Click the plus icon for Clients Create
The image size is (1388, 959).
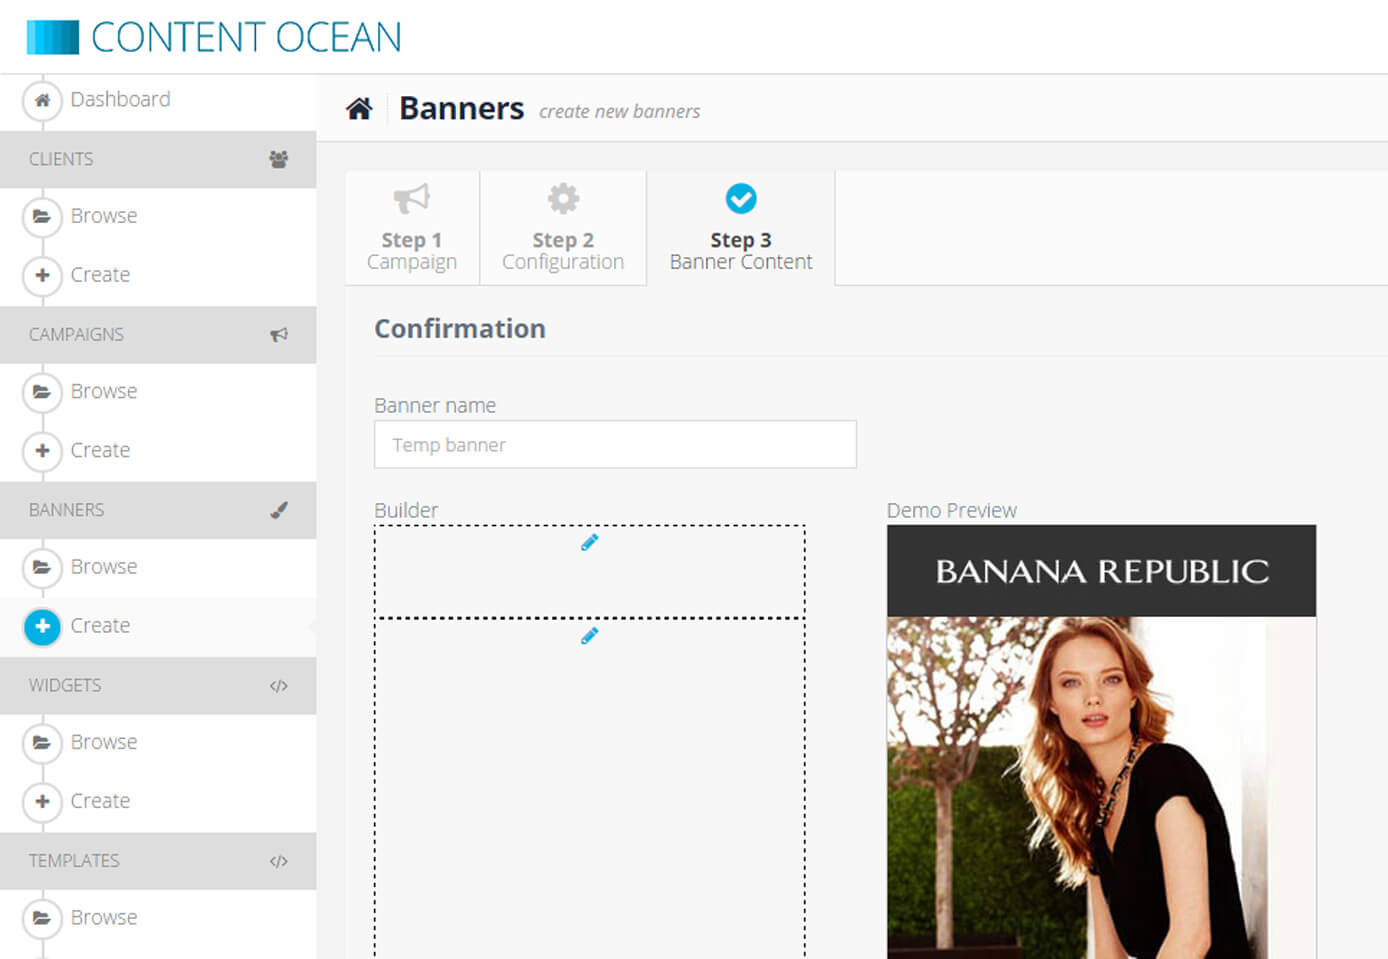(42, 274)
